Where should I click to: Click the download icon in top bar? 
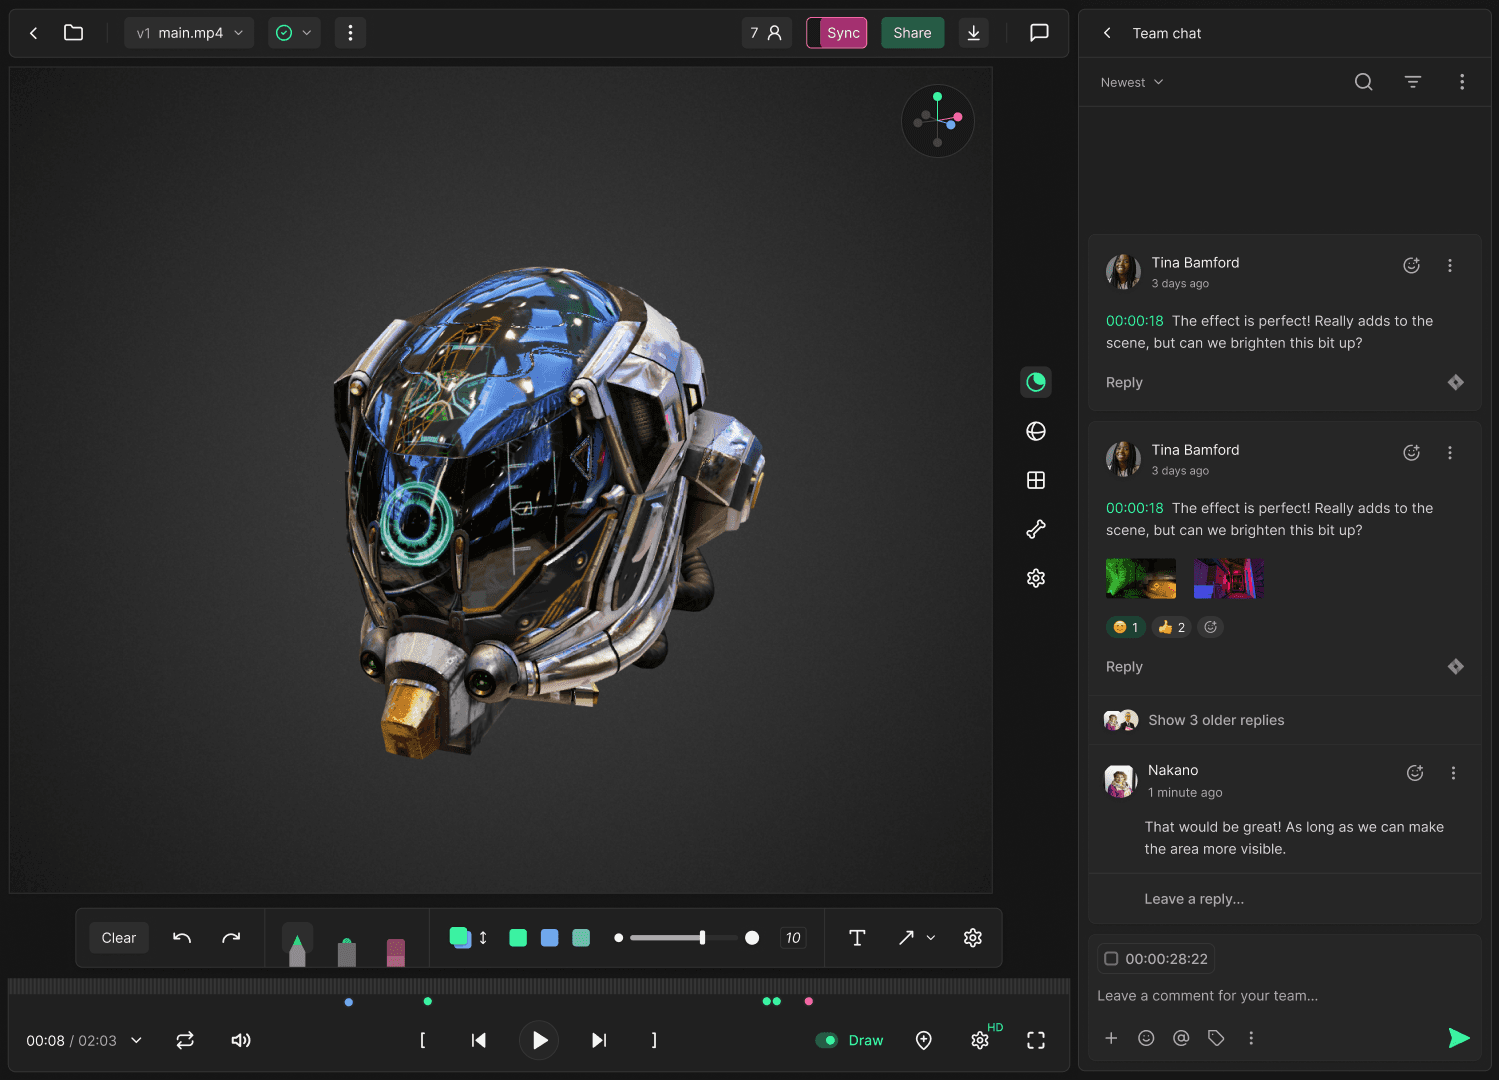coord(973,33)
